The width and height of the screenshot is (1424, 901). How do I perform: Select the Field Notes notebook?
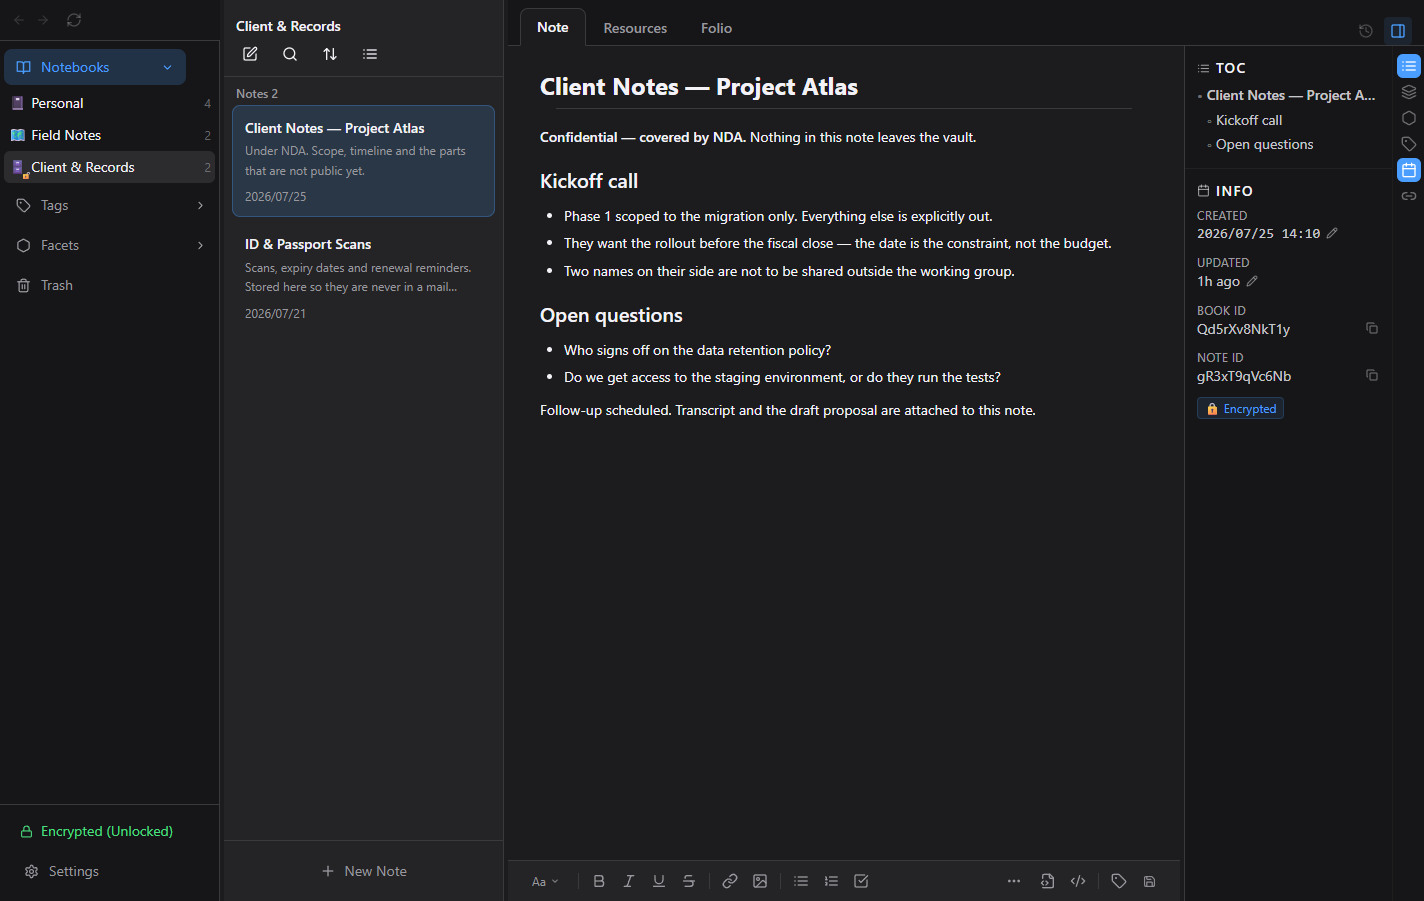click(x=110, y=135)
